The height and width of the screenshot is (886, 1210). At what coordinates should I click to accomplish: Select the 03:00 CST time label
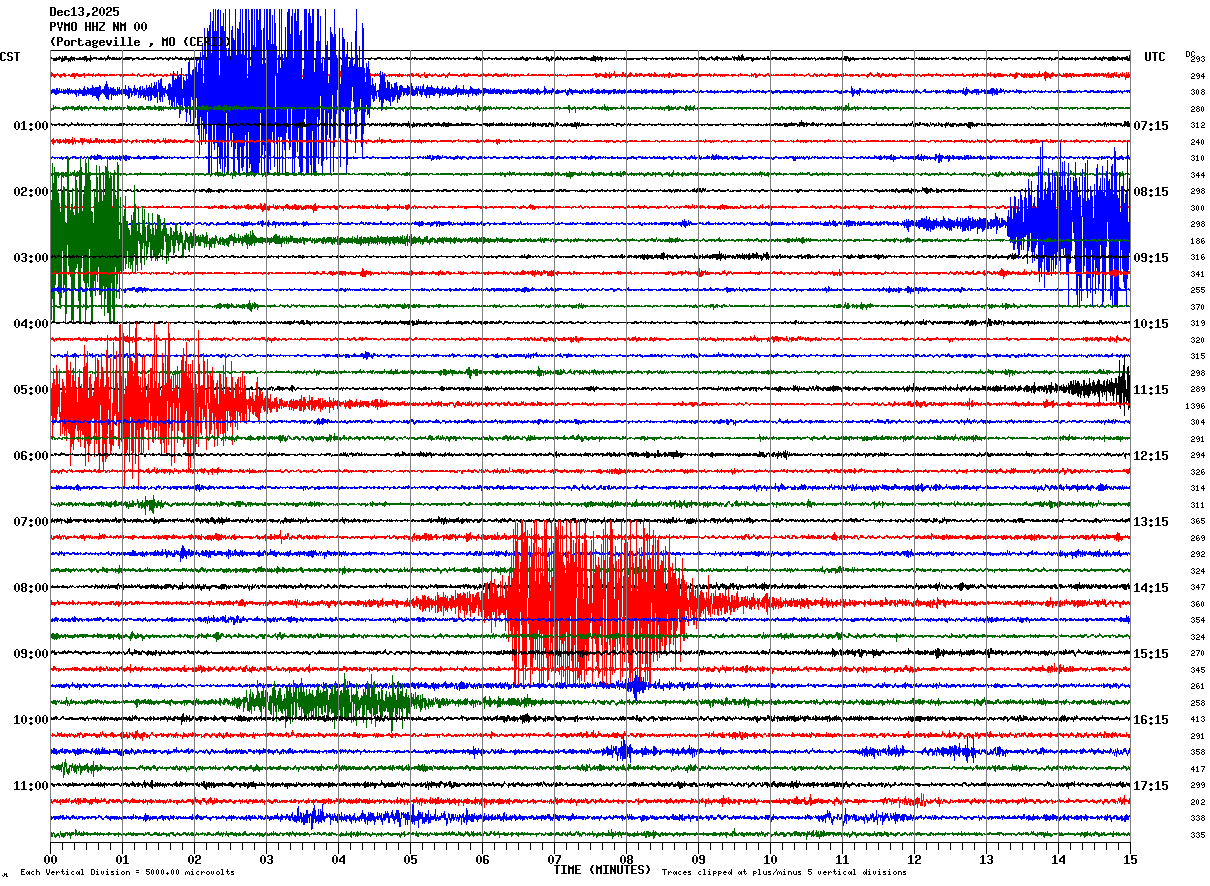click(31, 258)
